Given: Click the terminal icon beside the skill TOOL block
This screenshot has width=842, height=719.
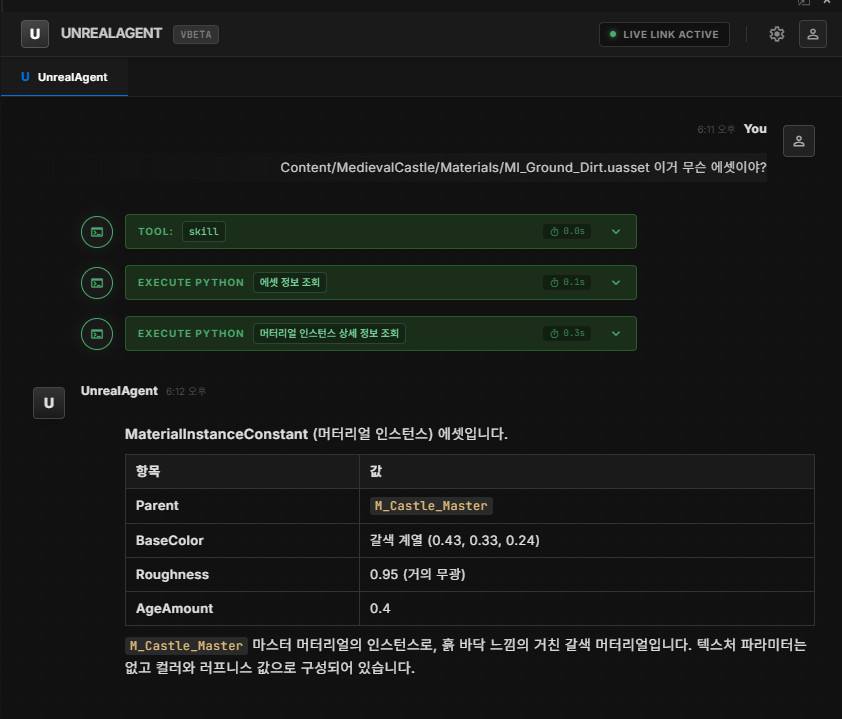Looking at the screenshot, I should [96, 231].
